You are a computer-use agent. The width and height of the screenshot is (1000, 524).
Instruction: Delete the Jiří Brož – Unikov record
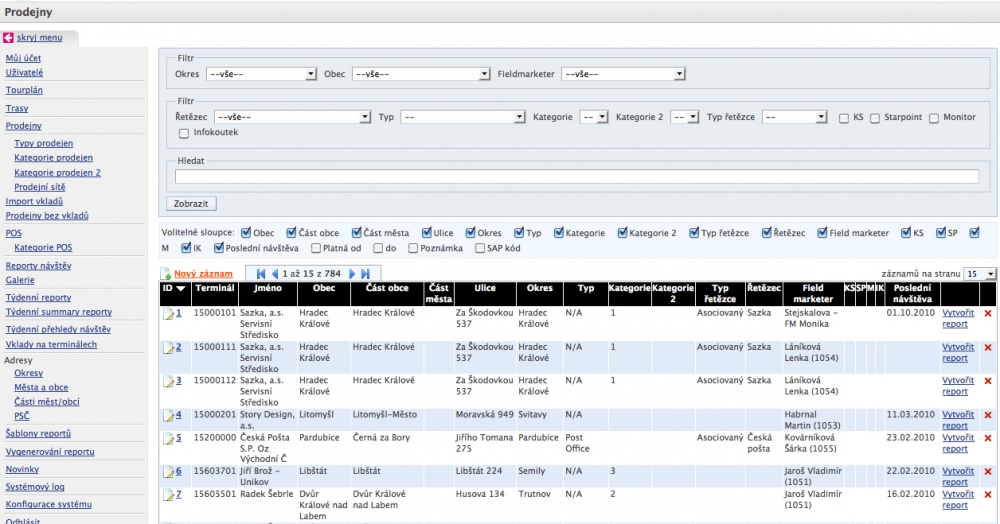pos(988,472)
